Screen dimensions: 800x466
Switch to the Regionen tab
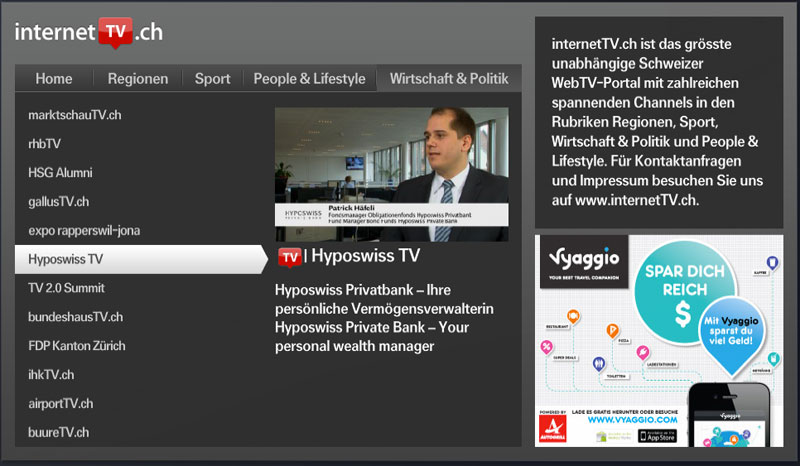click(x=138, y=79)
